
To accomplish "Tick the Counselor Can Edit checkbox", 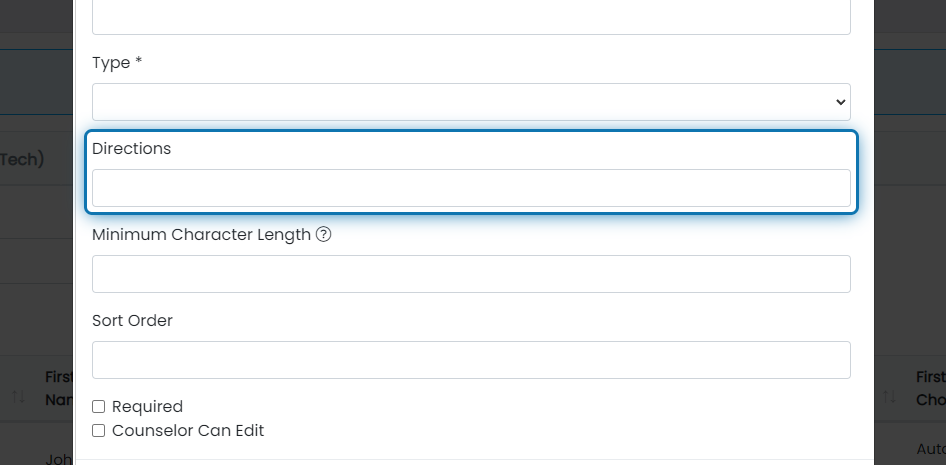I will pyautogui.click(x=98, y=431).
